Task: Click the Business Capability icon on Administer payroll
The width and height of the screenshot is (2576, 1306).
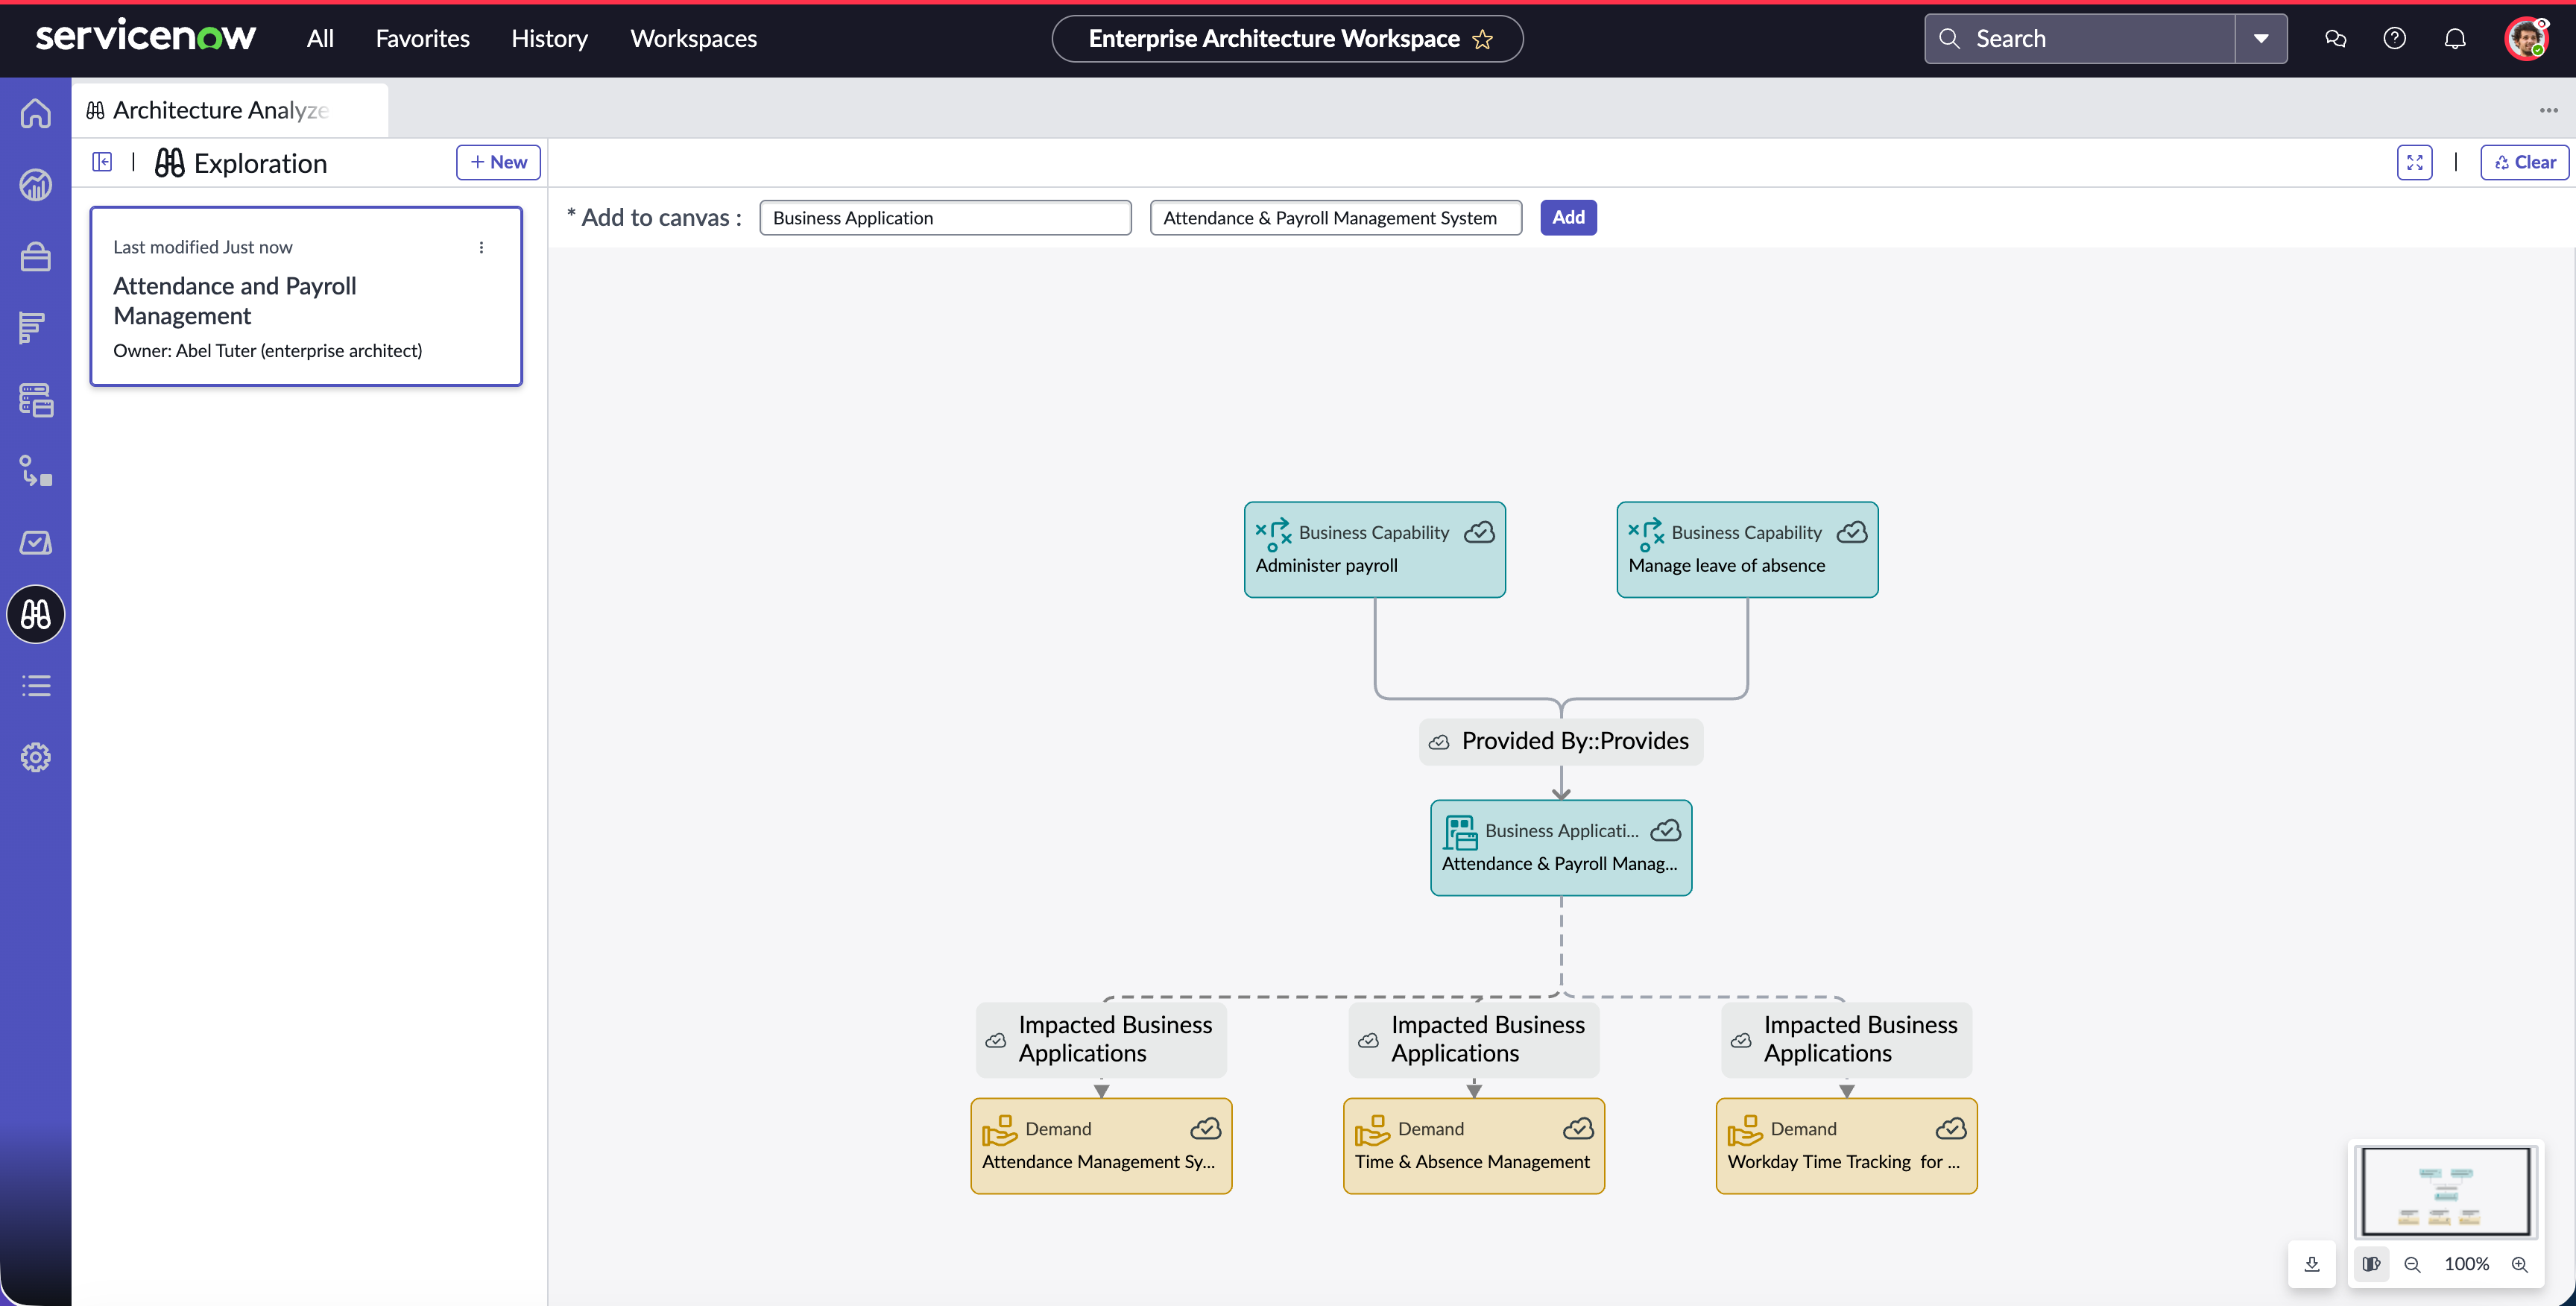Action: coord(1273,534)
